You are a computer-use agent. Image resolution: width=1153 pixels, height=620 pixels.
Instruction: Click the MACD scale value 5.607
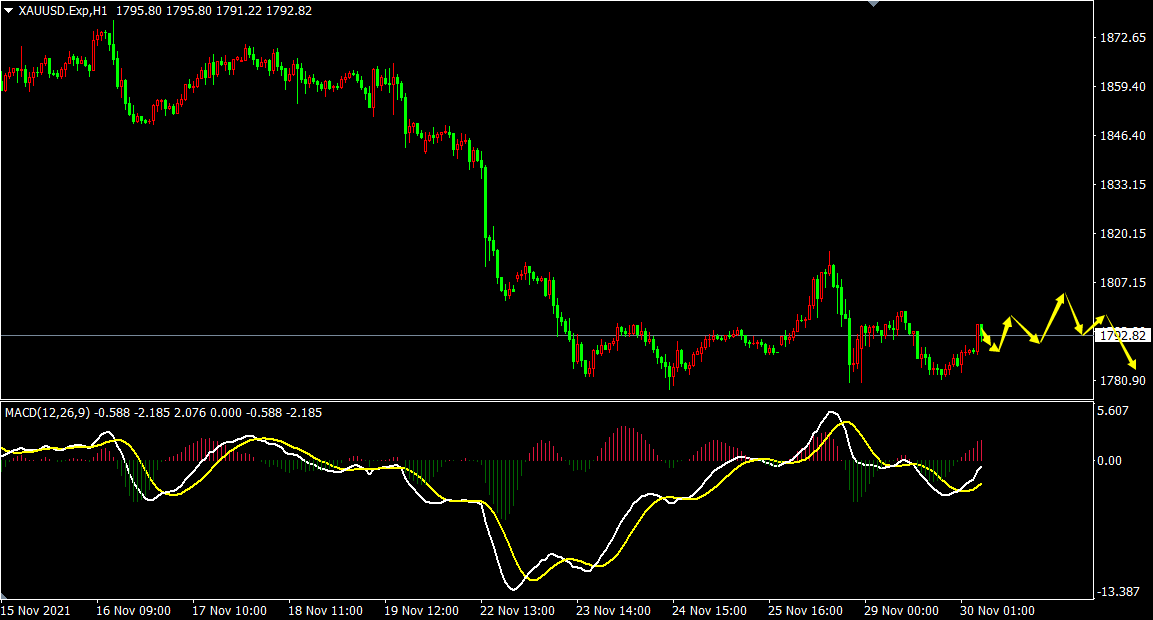pyautogui.click(x=1113, y=410)
